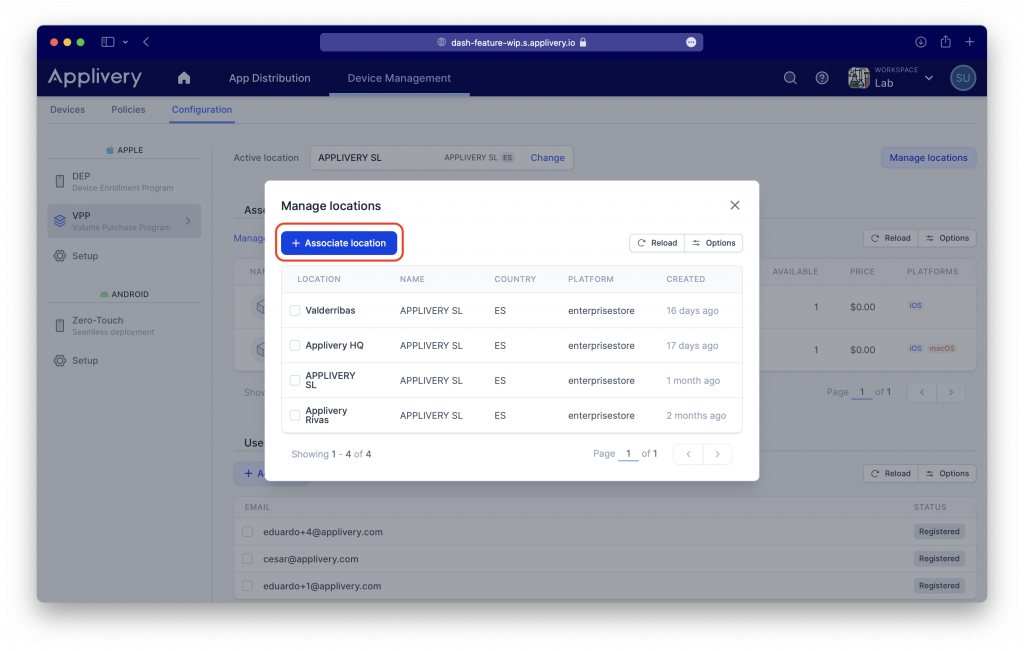Click the page number field in dialog

(628, 454)
